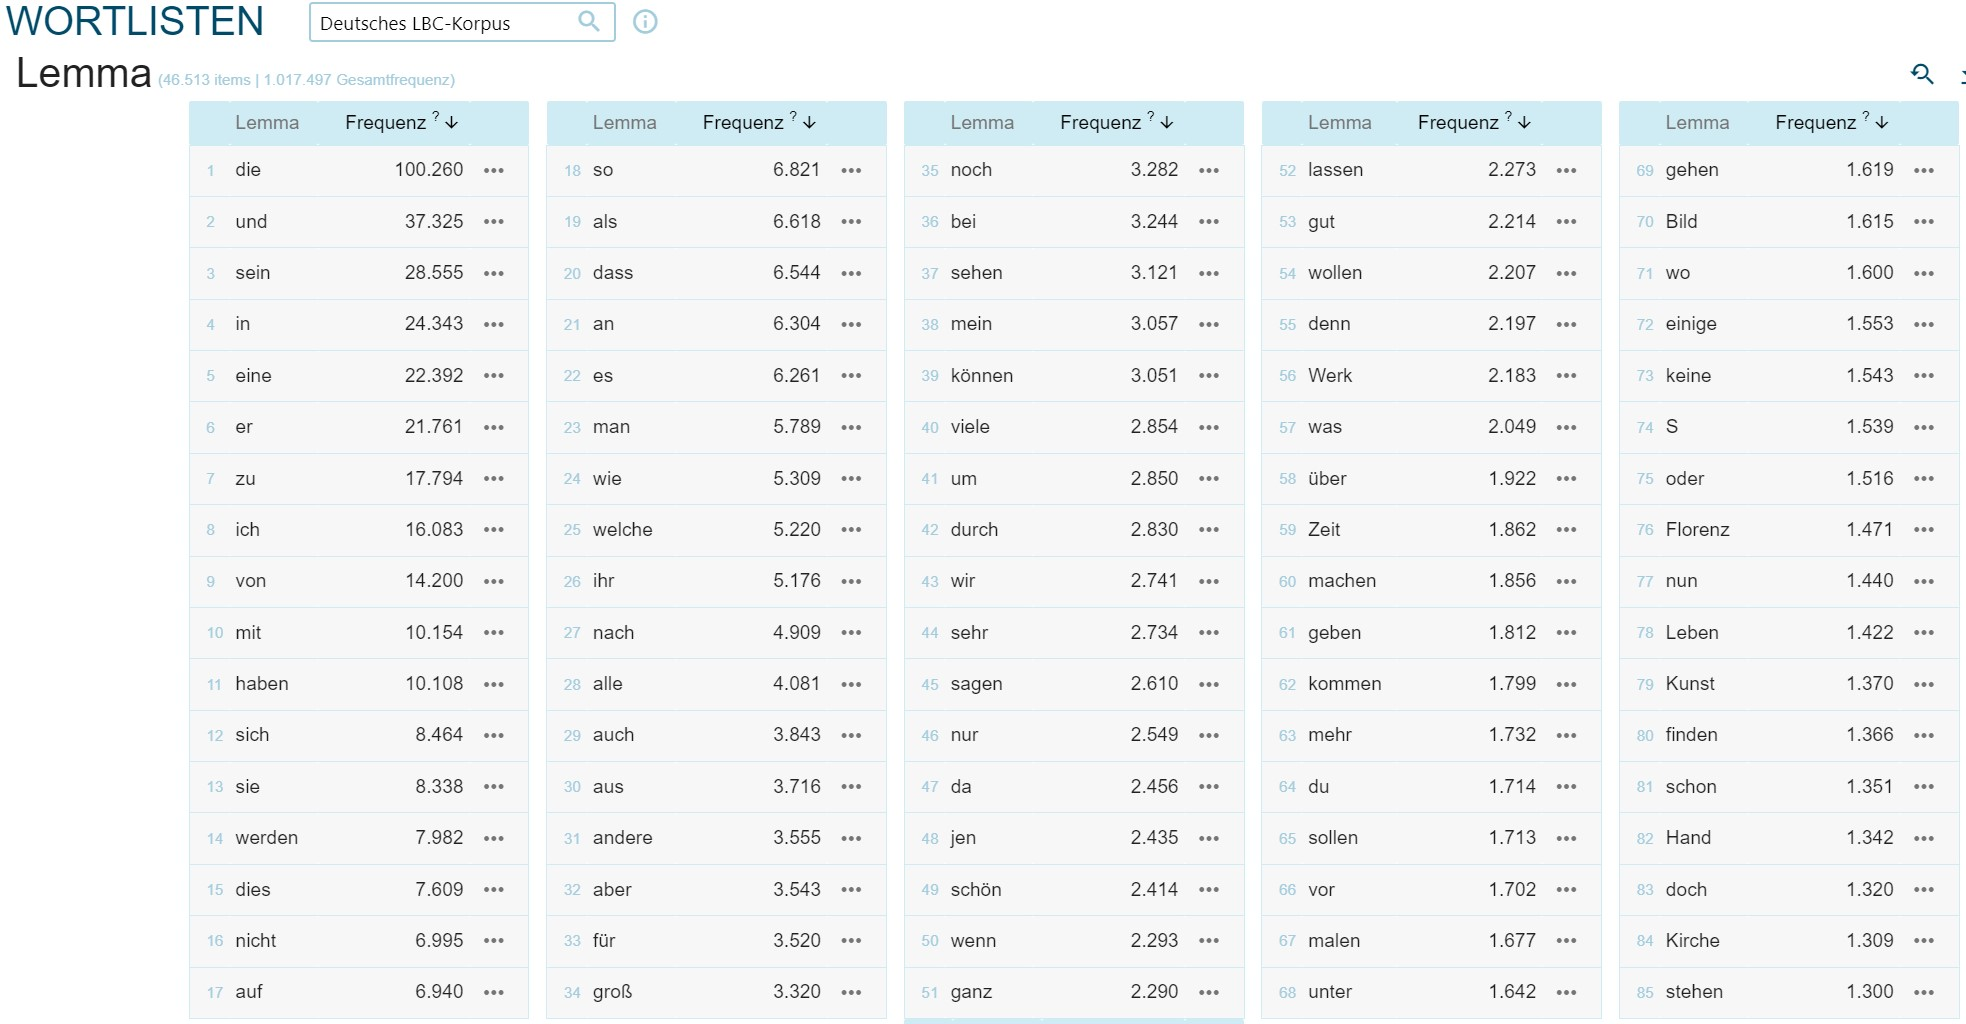Click Lemma header in fourth table
This screenshot has width=1966, height=1024.
(1340, 122)
